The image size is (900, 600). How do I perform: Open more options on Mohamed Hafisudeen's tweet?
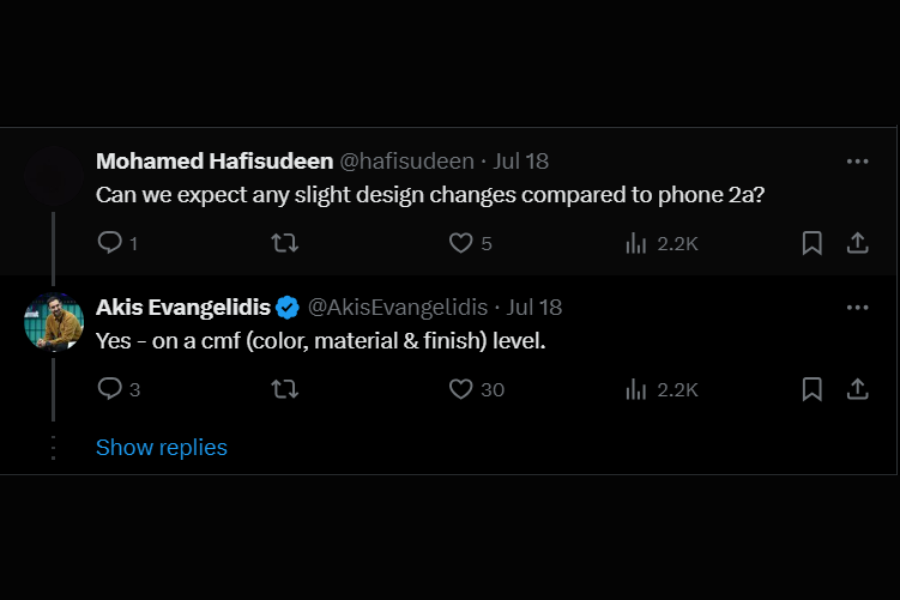tap(857, 161)
